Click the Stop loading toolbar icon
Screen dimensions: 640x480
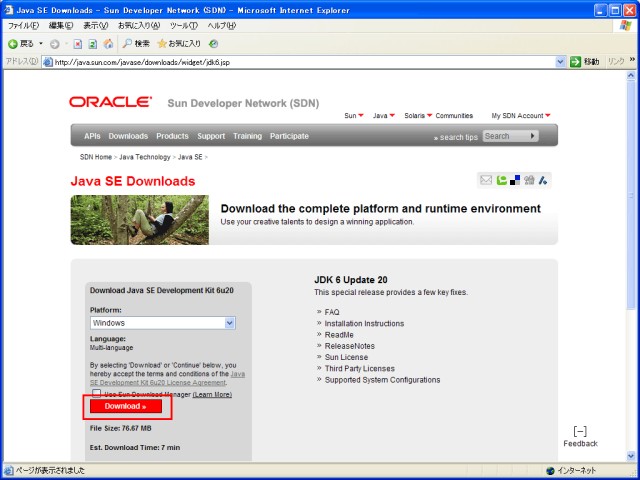tap(78, 44)
